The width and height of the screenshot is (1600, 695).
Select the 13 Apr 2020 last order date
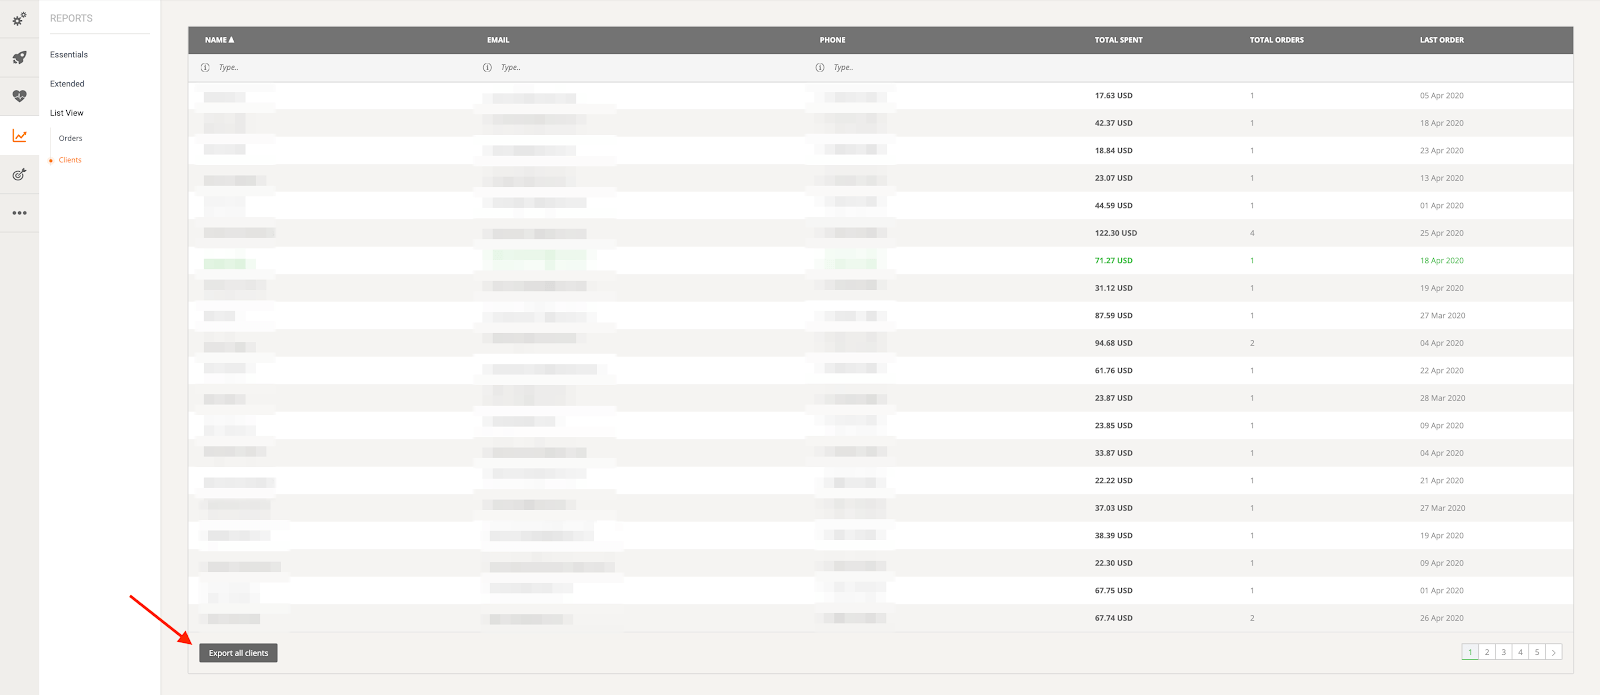tap(1441, 178)
